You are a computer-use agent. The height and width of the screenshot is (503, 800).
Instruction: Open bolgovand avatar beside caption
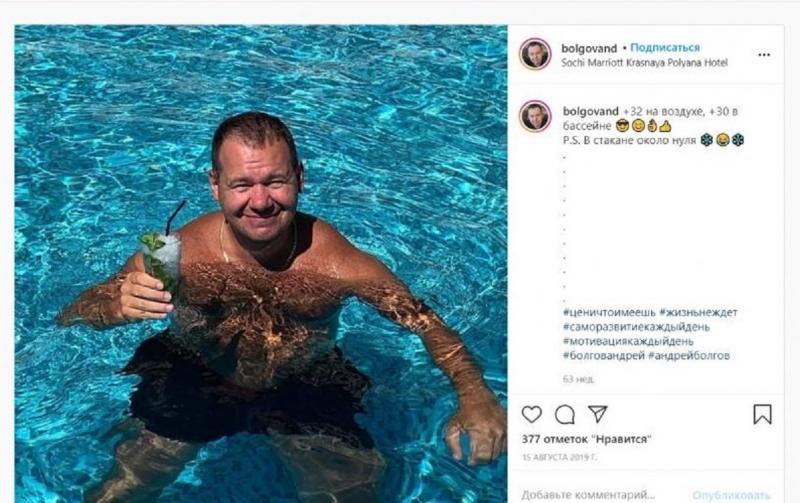535,116
